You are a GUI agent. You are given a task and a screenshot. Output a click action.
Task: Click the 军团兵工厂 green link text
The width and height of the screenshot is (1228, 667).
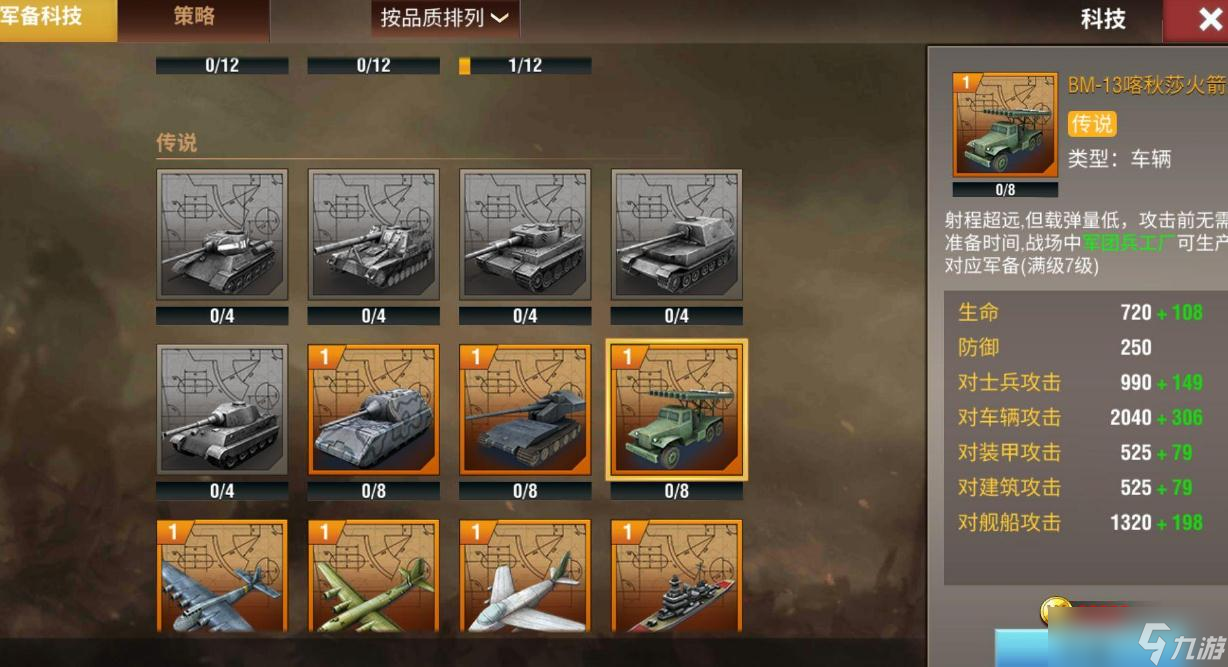(1126, 243)
